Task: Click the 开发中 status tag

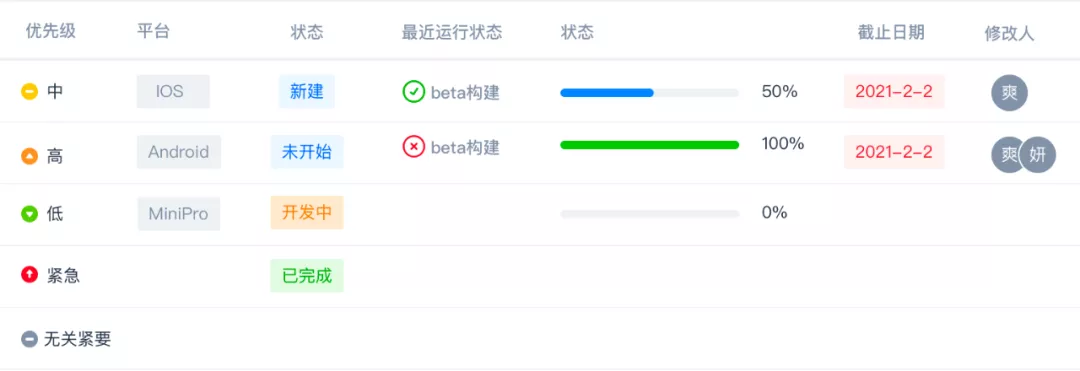Action: click(x=307, y=213)
